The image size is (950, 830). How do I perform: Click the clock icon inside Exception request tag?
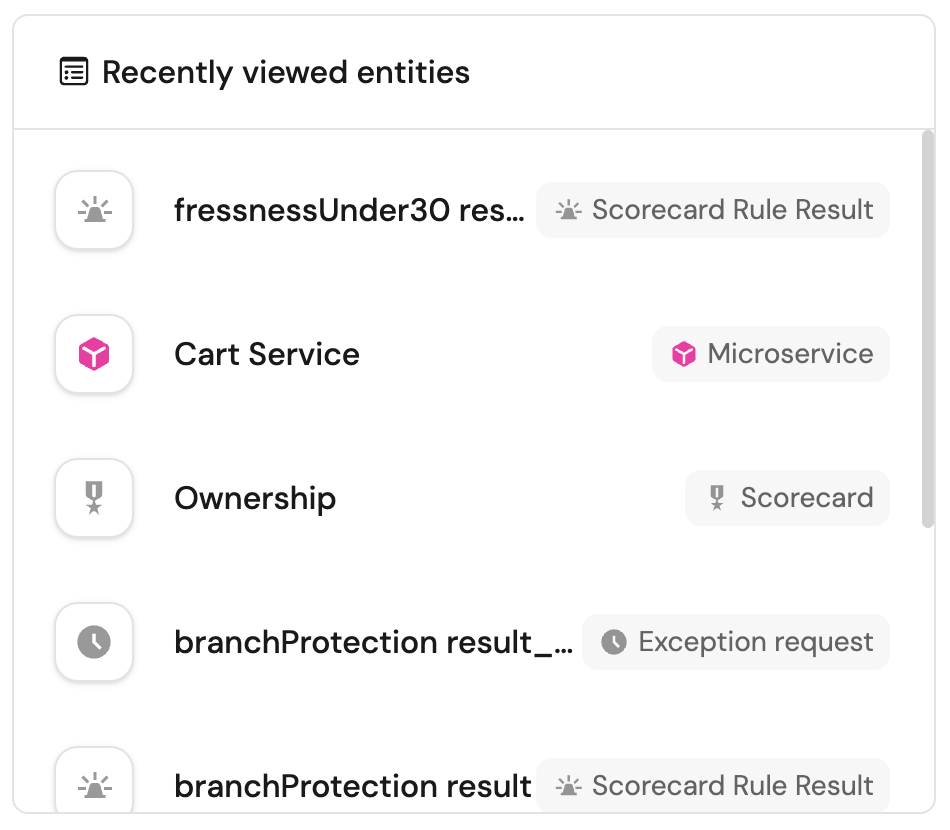614,642
